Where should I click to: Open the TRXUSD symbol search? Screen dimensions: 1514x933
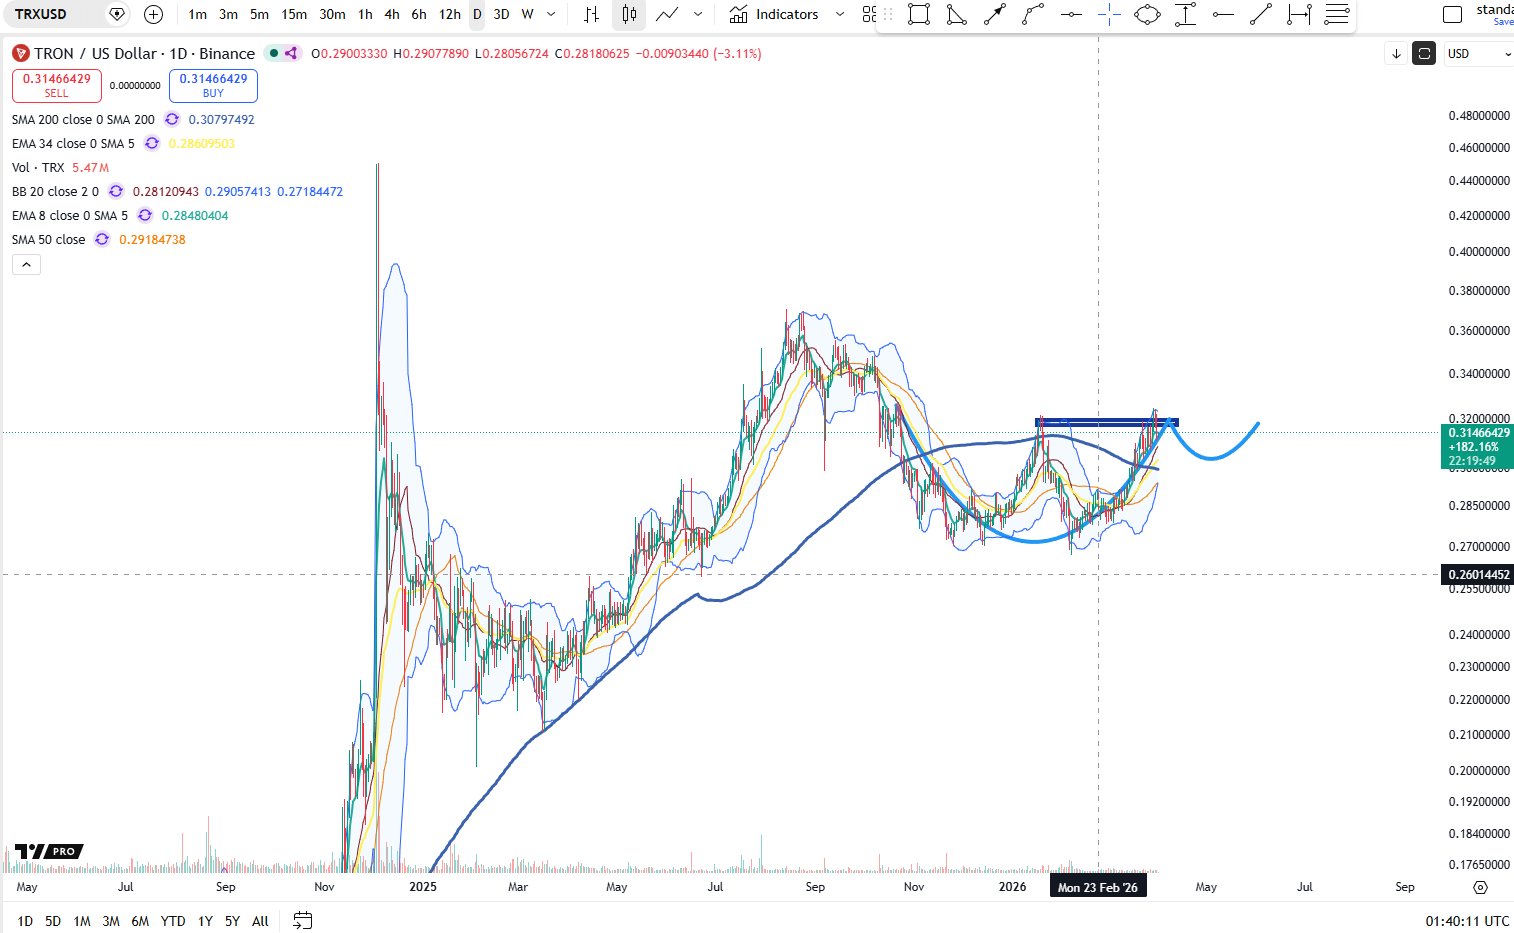click(x=41, y=14)
